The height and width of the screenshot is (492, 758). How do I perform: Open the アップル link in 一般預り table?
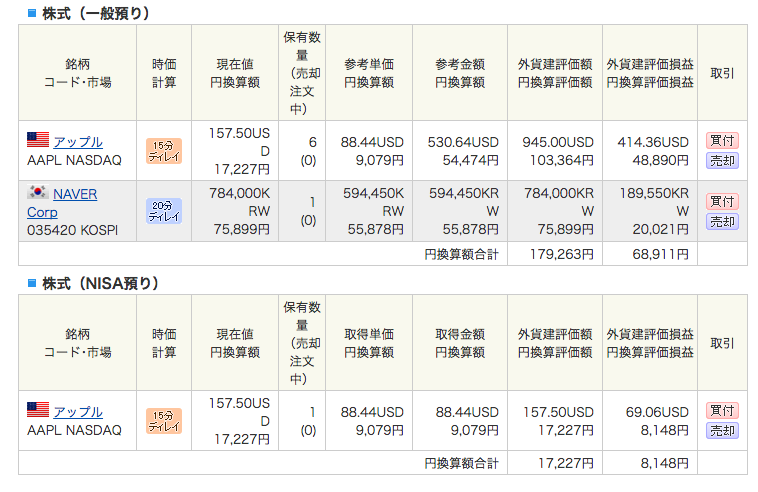coord(78,142)
